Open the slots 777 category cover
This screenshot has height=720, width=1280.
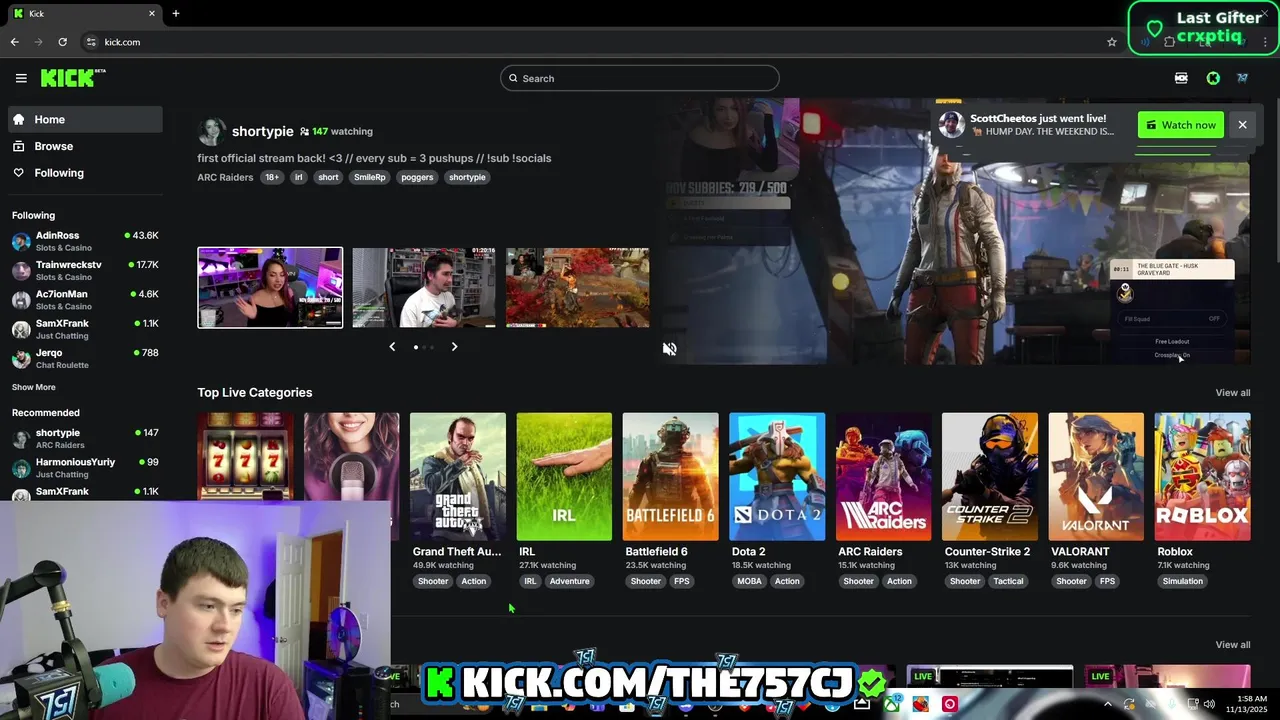[246, 477]
